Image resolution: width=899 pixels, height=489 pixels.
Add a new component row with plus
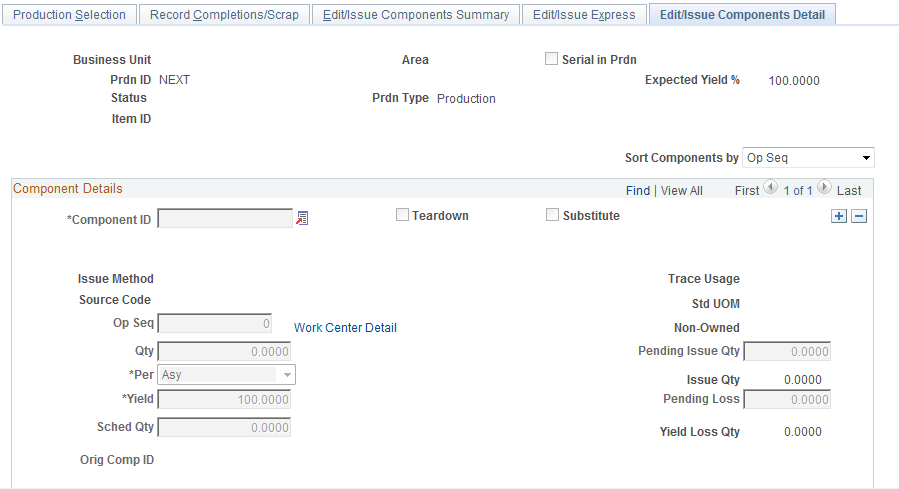point(839,216)
